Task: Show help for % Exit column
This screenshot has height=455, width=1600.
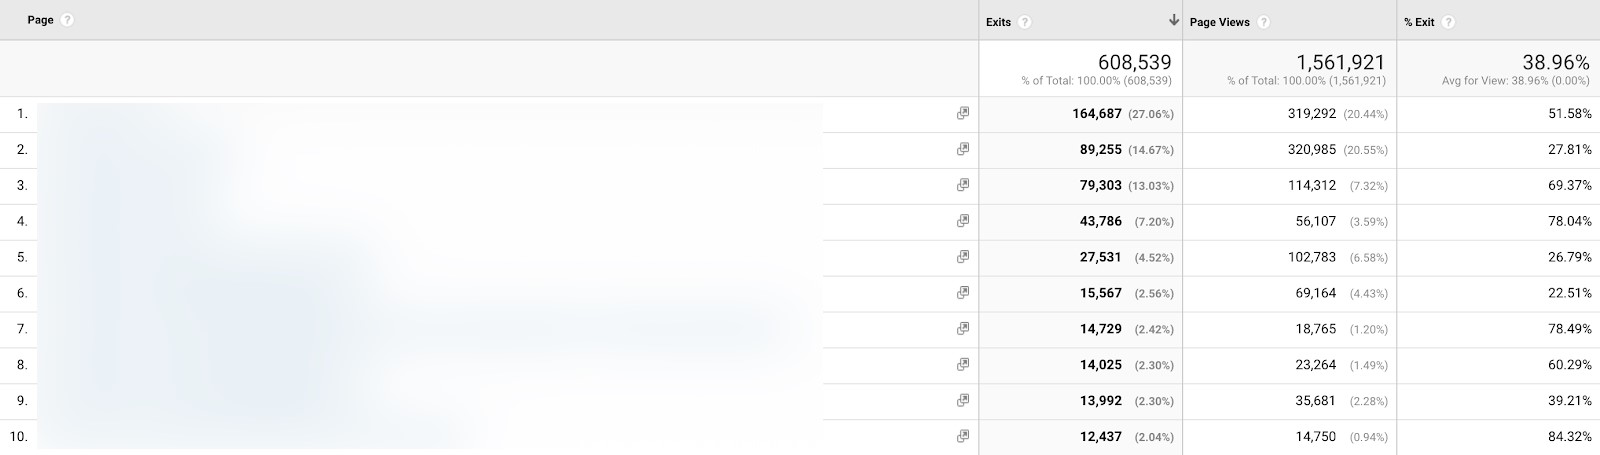Action: pos(1448,22)
